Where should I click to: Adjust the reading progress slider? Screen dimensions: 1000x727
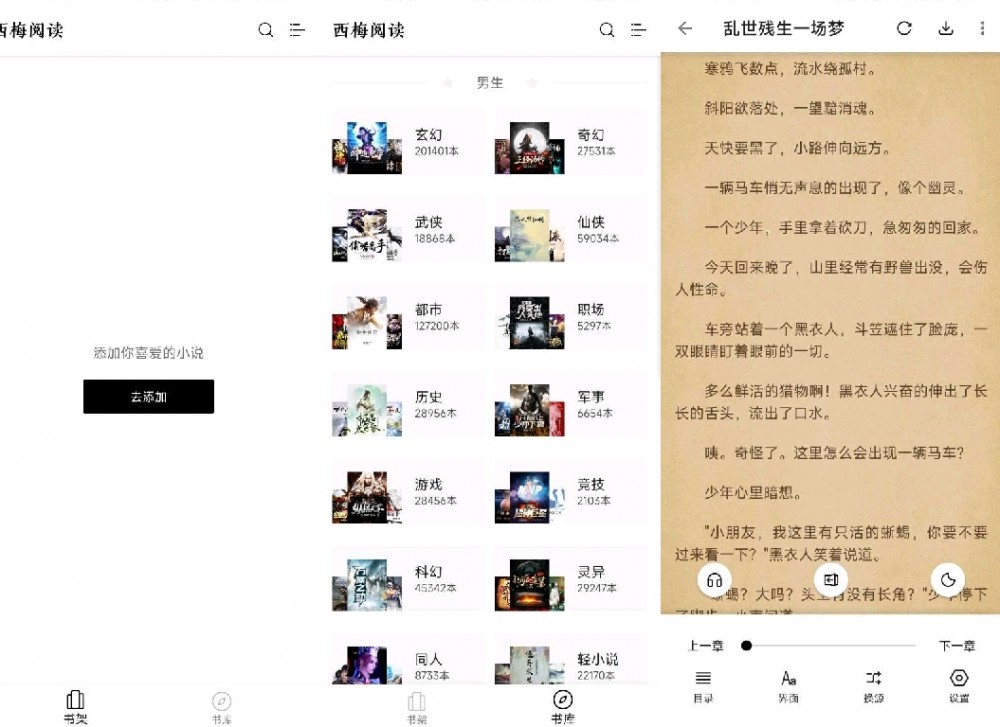point(746,645)
